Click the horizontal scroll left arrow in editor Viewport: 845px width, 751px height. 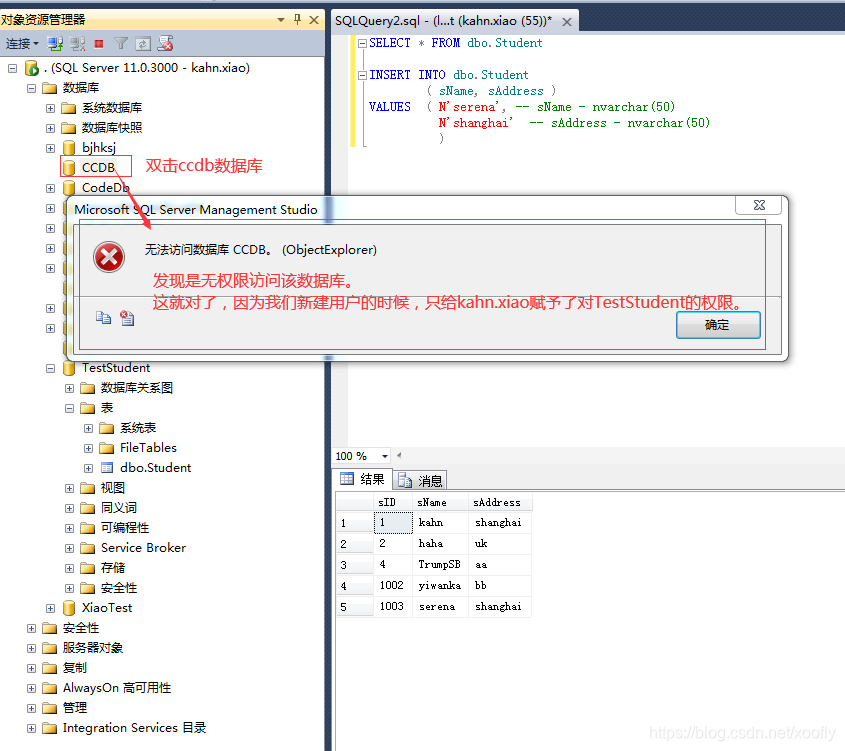[x=399, y=456]
